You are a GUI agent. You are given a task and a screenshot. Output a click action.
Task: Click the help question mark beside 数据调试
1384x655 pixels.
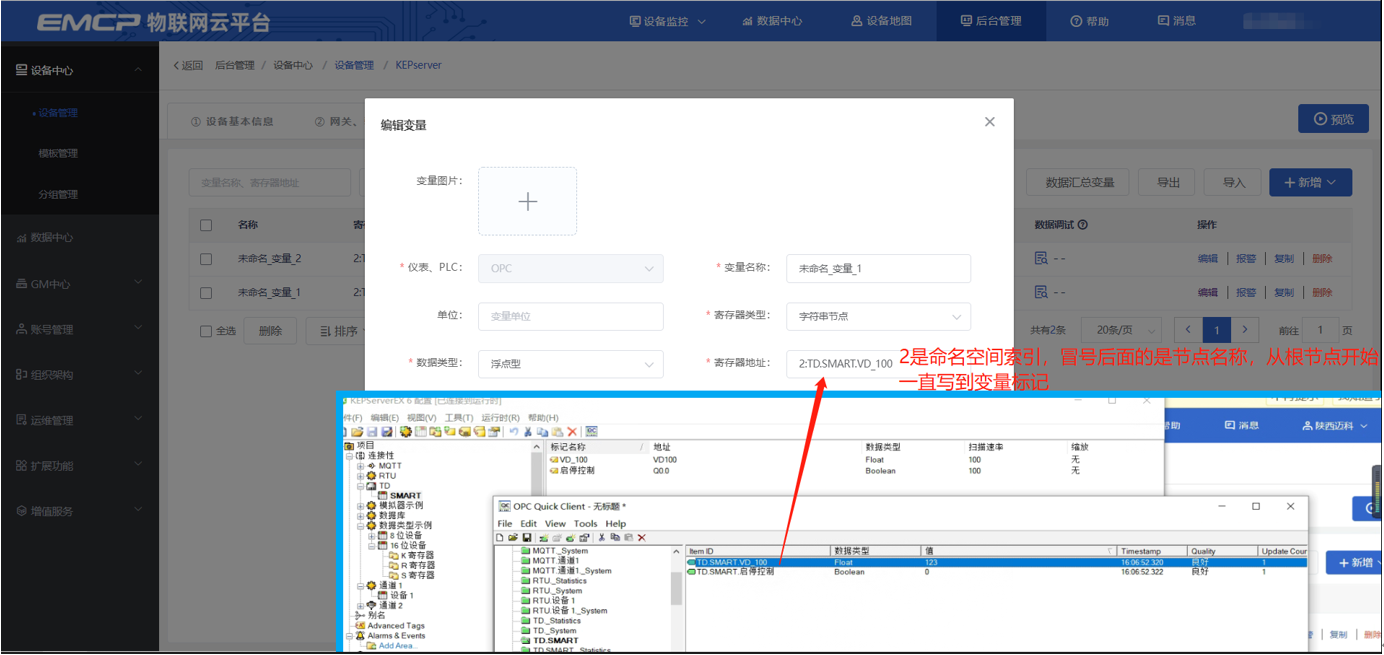click(1083, 225)
